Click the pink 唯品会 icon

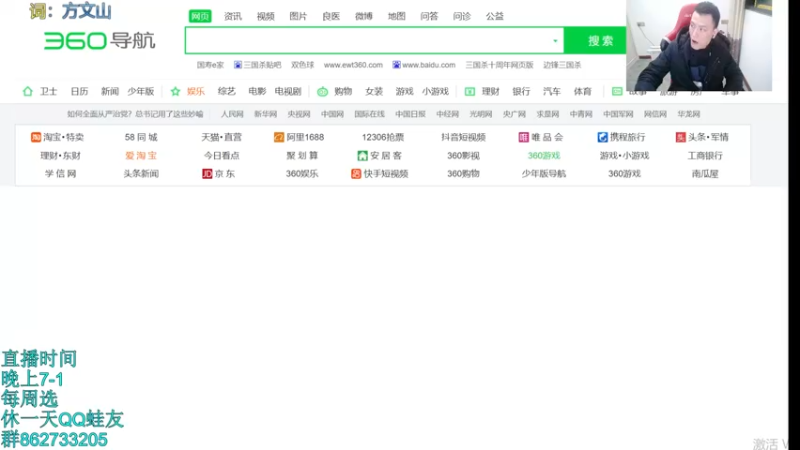pyautogui.click(x=523, y=137)
